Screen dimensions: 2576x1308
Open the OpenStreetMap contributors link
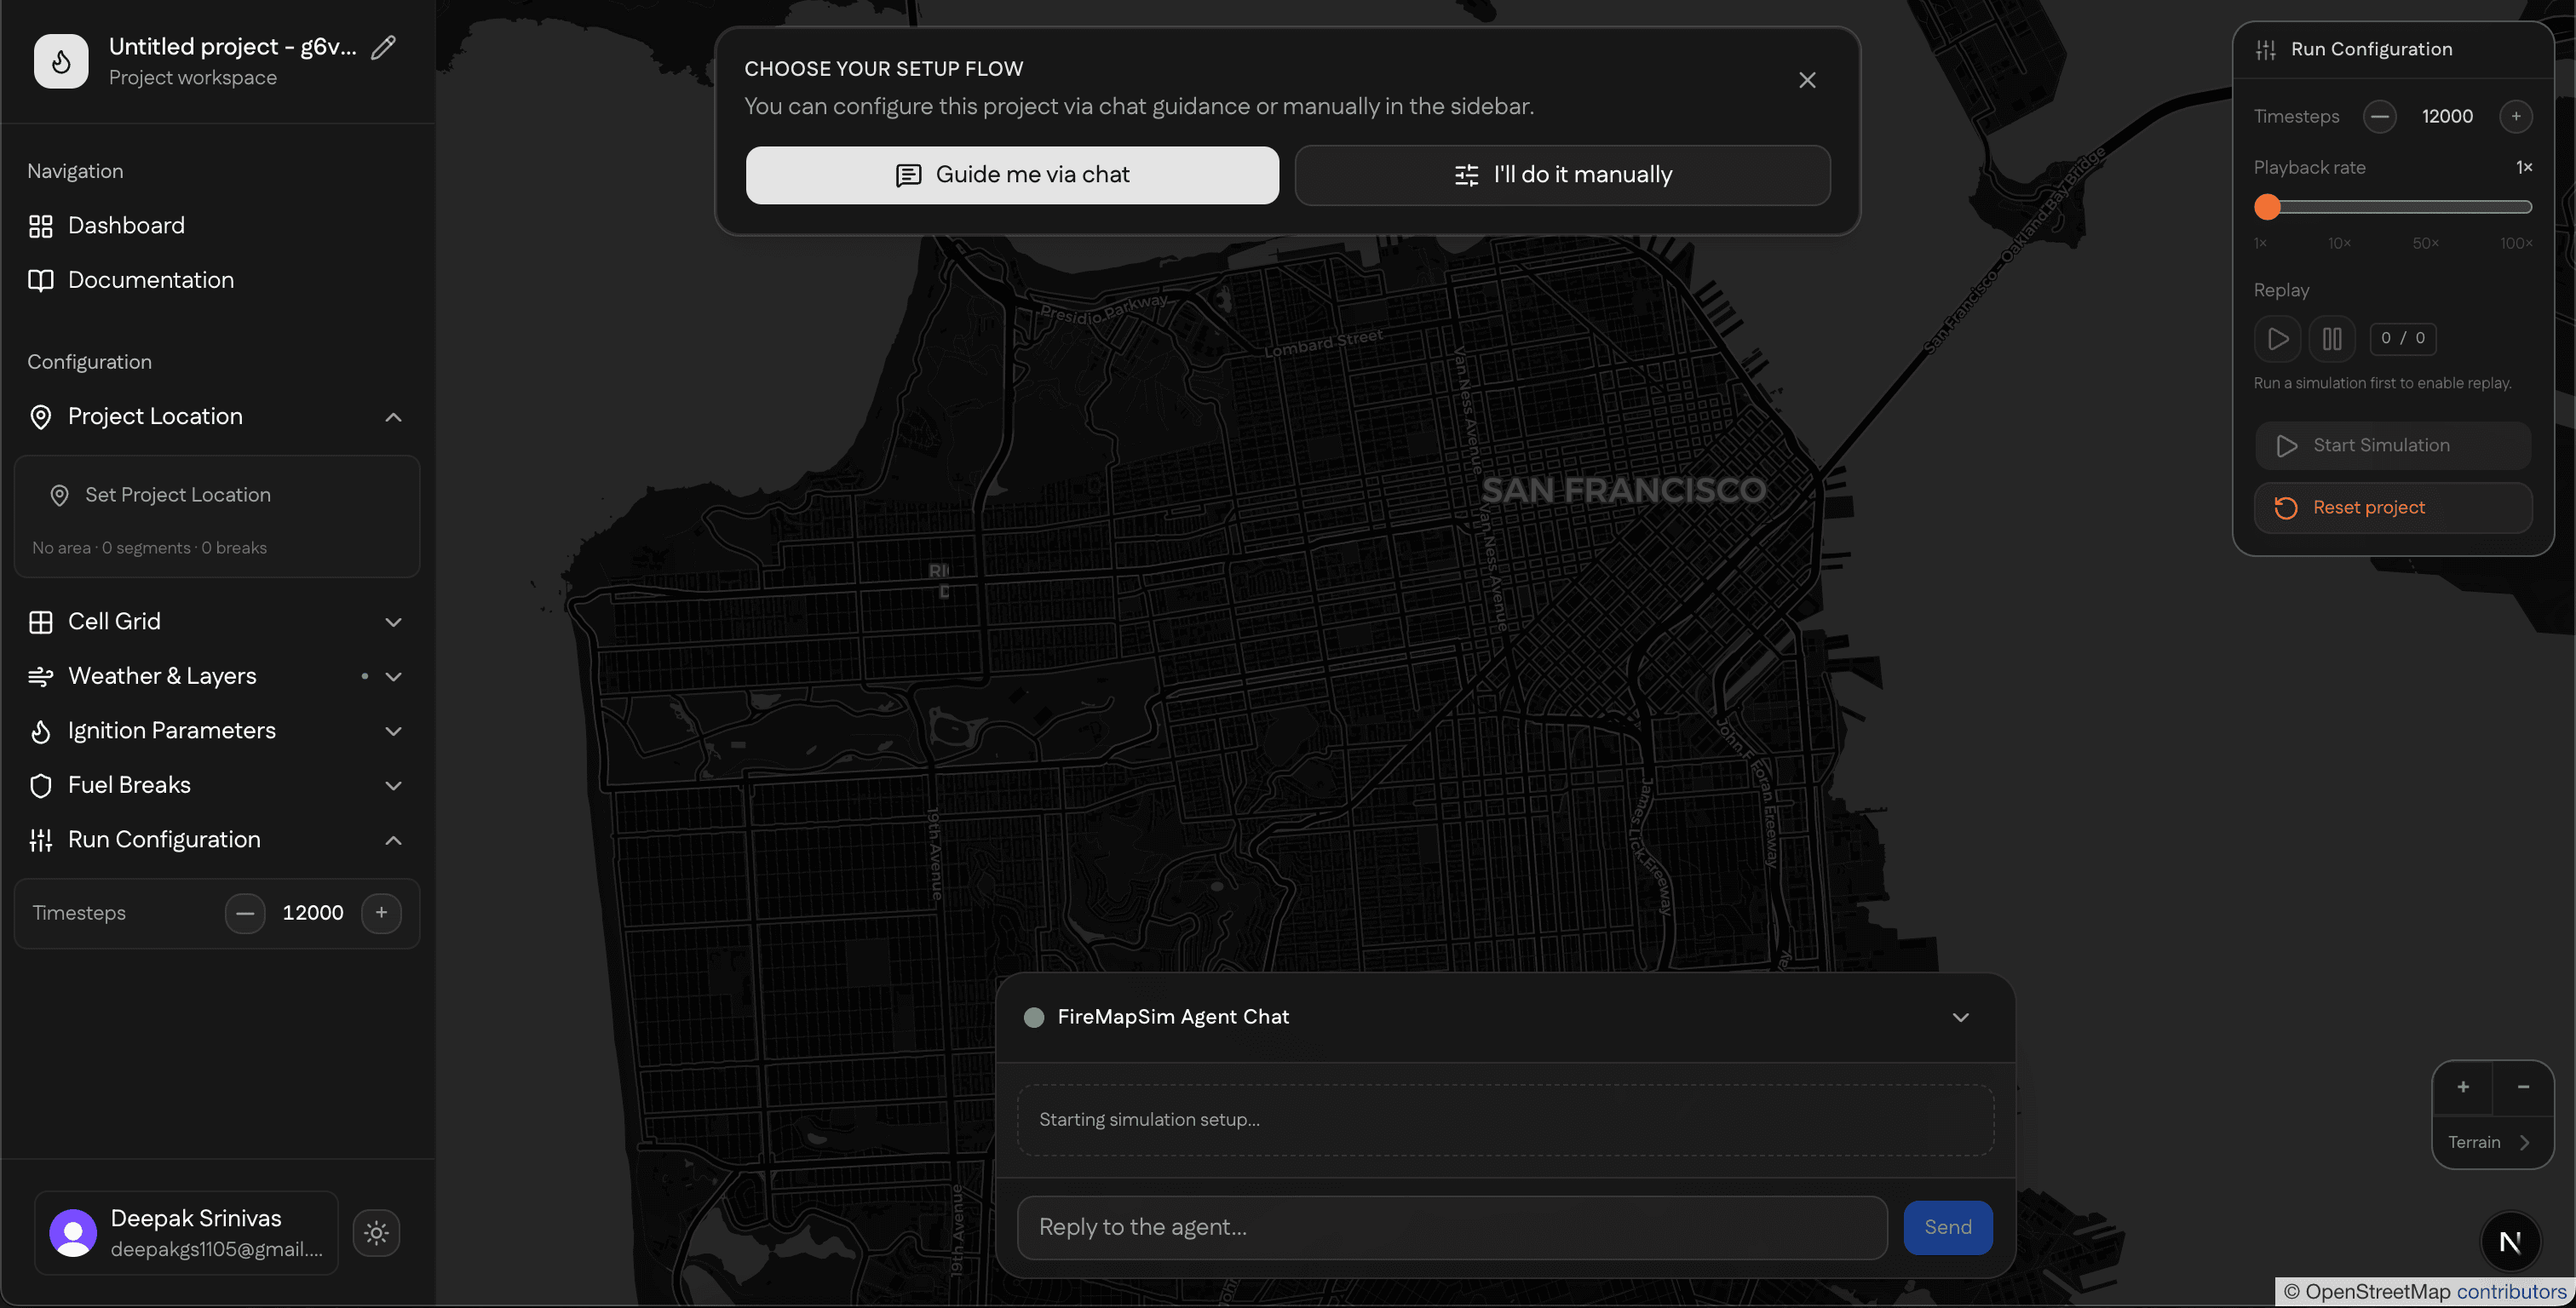click(2511, 1292)
